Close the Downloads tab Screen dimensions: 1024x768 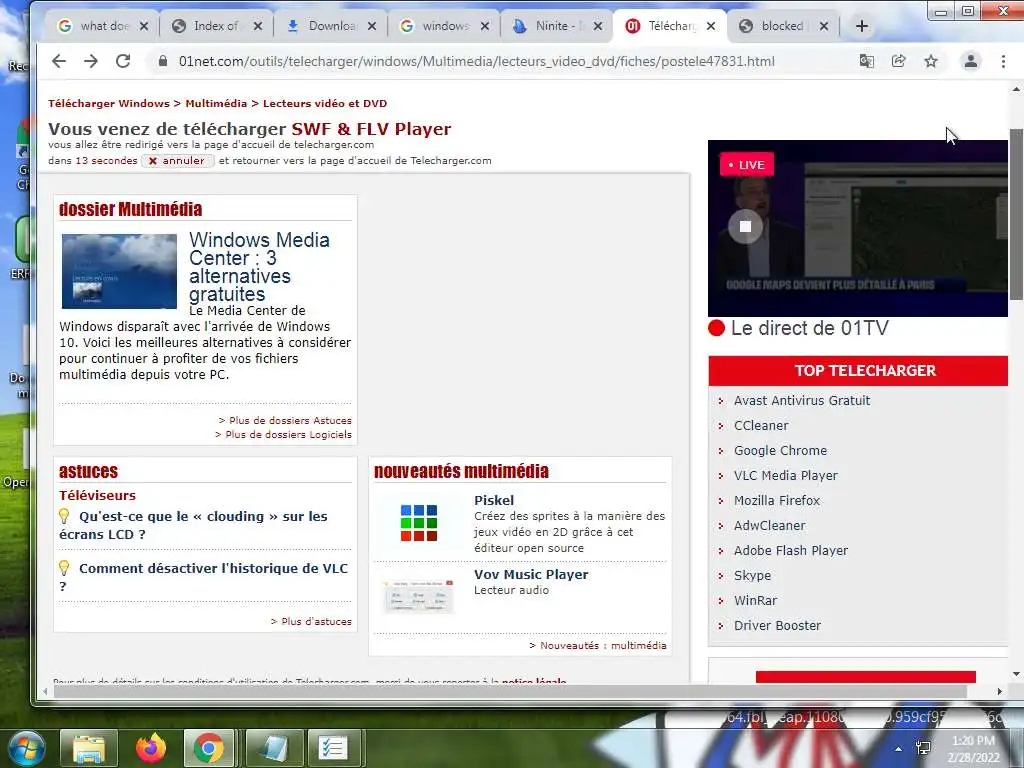tap(372, 26)
